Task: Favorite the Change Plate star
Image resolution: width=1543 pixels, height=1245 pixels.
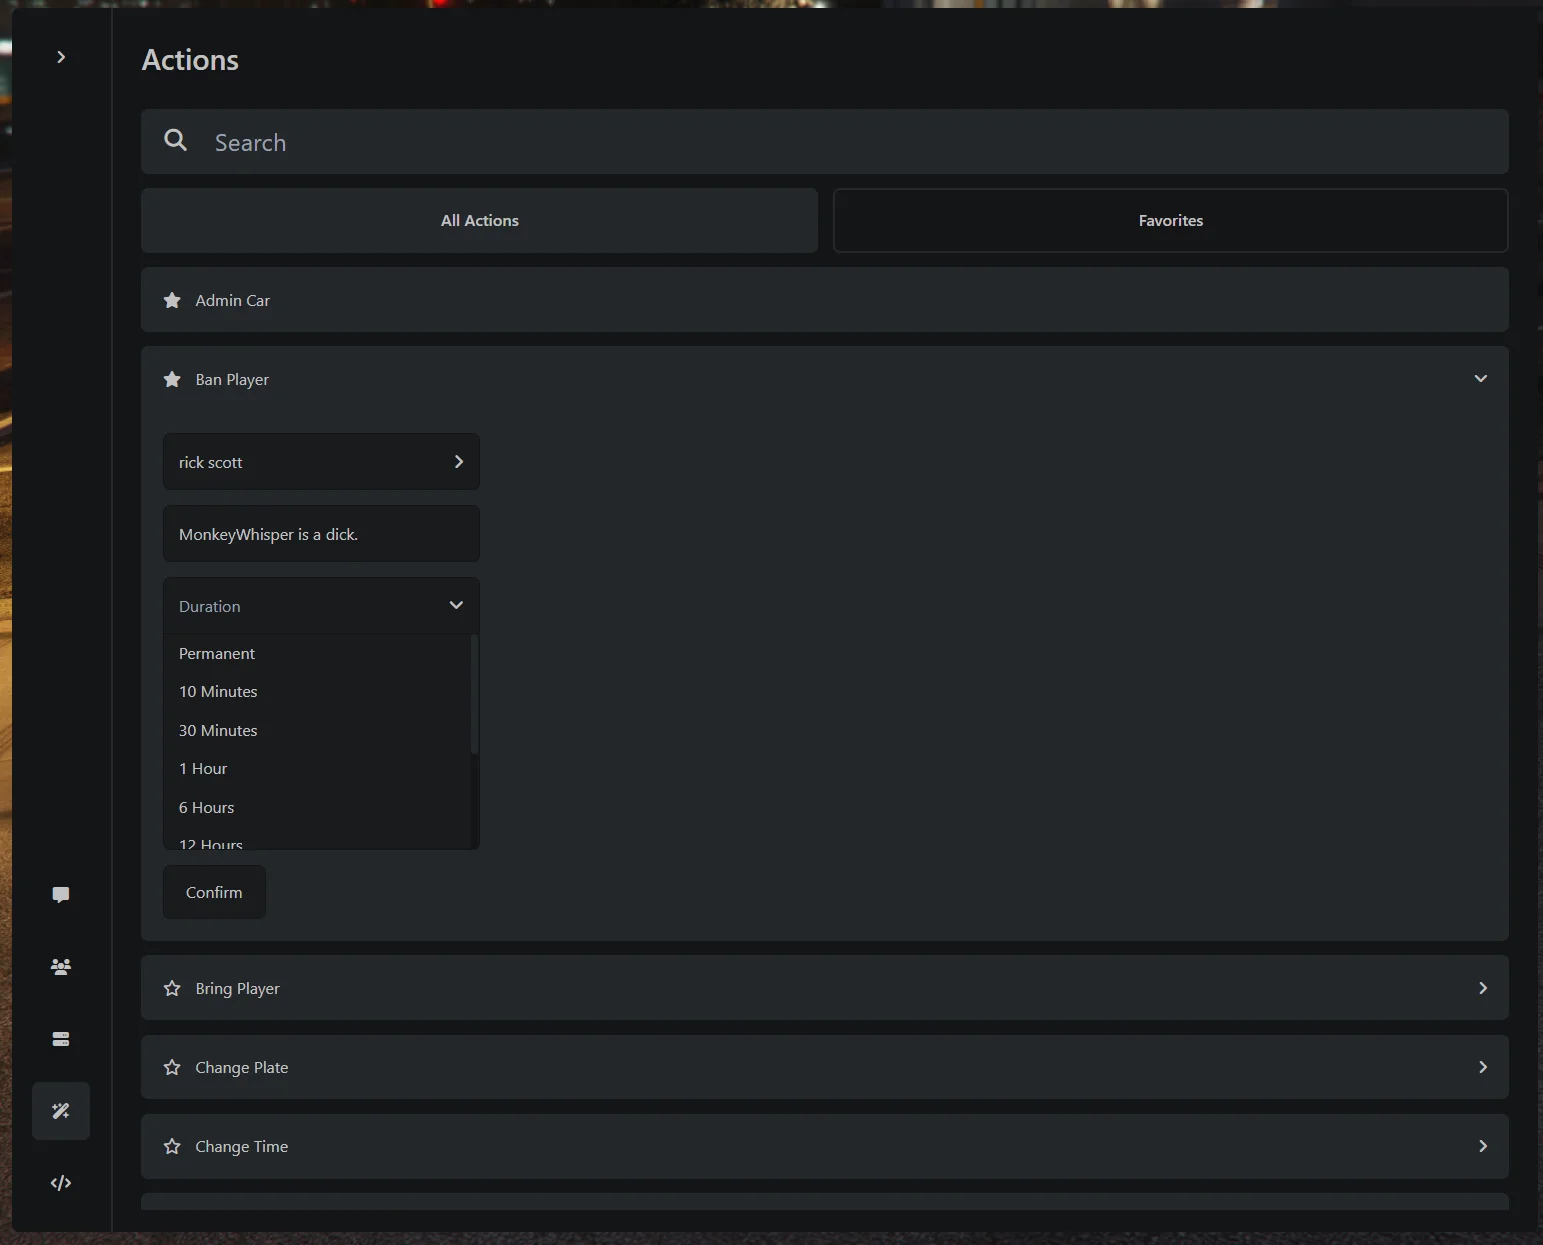Action: click(x=172, y=1067)
